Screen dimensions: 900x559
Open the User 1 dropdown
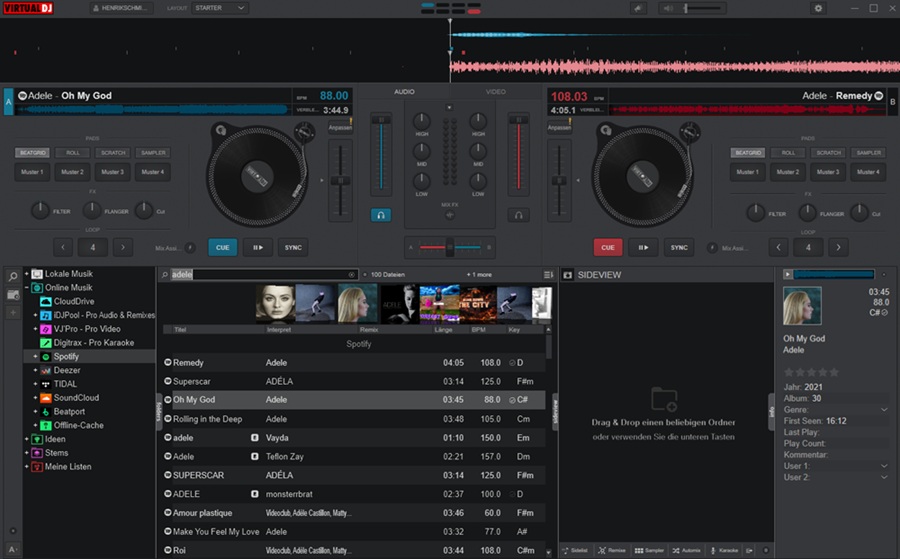[x=884, y=466]
